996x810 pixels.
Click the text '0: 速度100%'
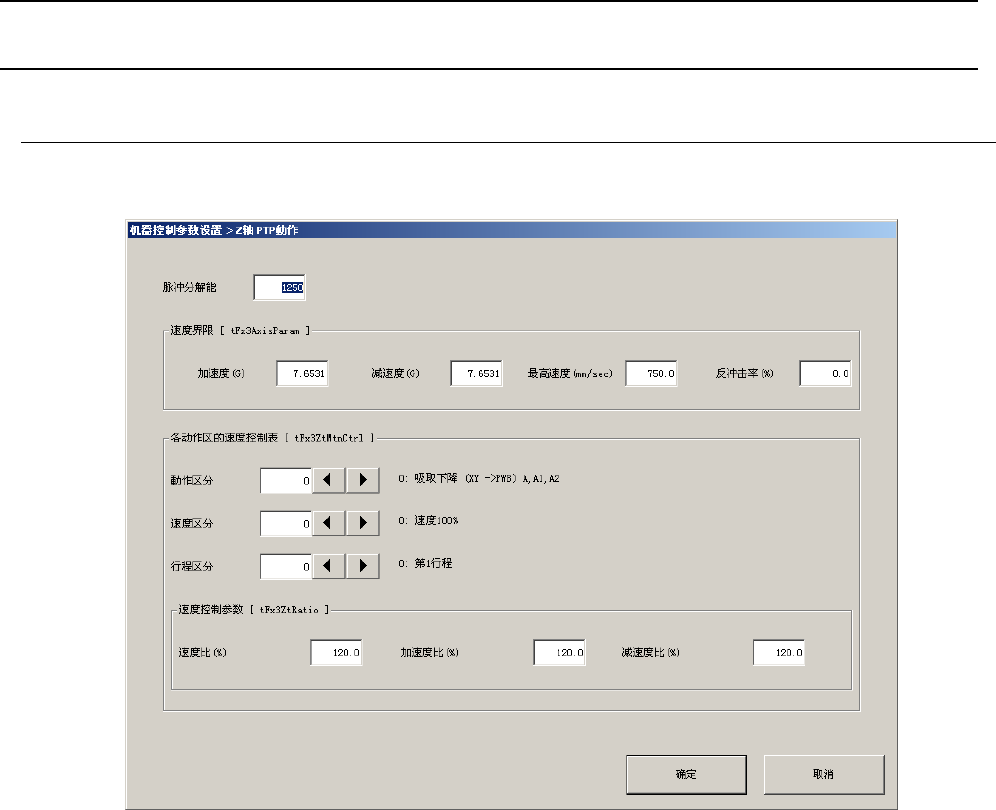pos(429,520)
